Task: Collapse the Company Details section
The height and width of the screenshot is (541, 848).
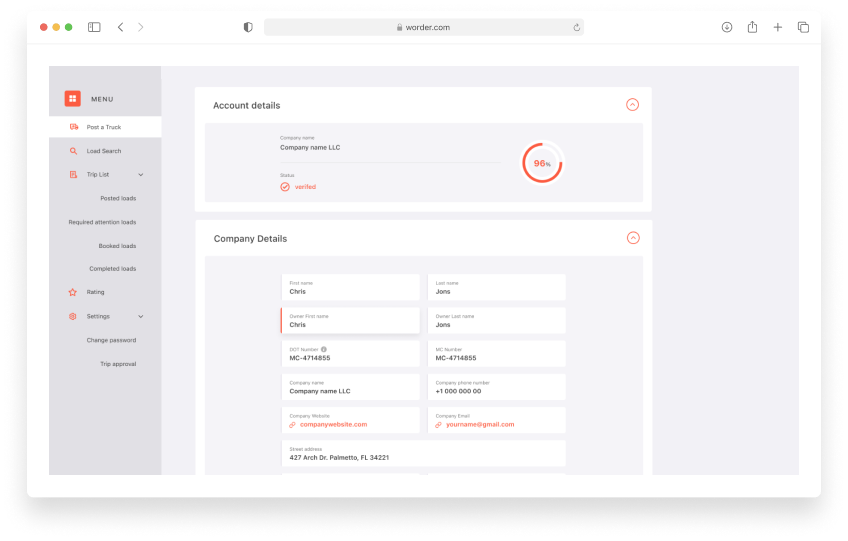Action: [x=633, y=237]
